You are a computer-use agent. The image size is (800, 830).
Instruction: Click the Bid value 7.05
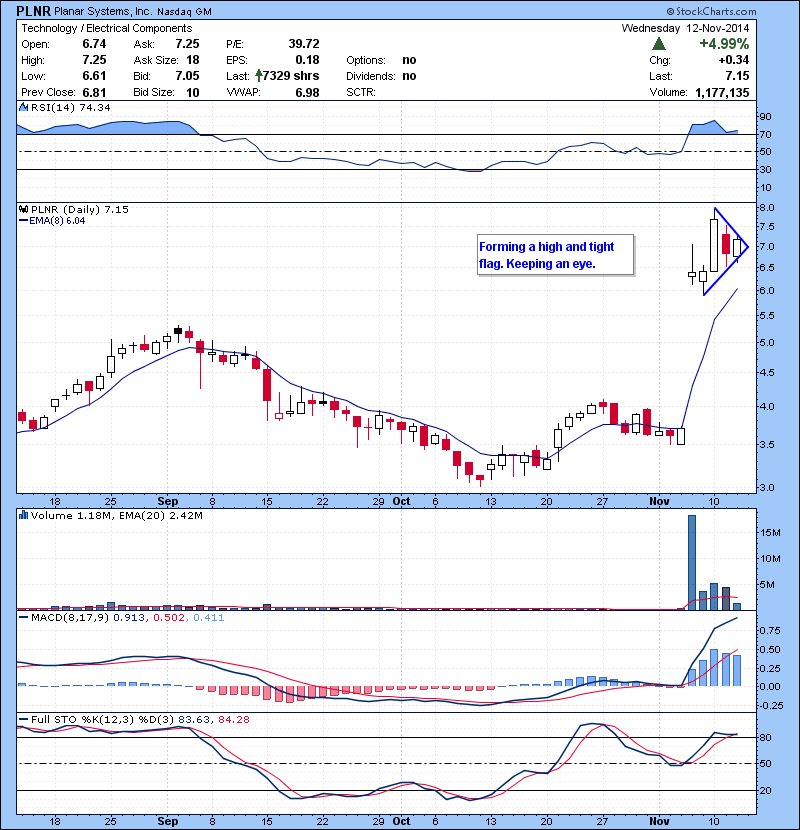click(x=187, y=76)
